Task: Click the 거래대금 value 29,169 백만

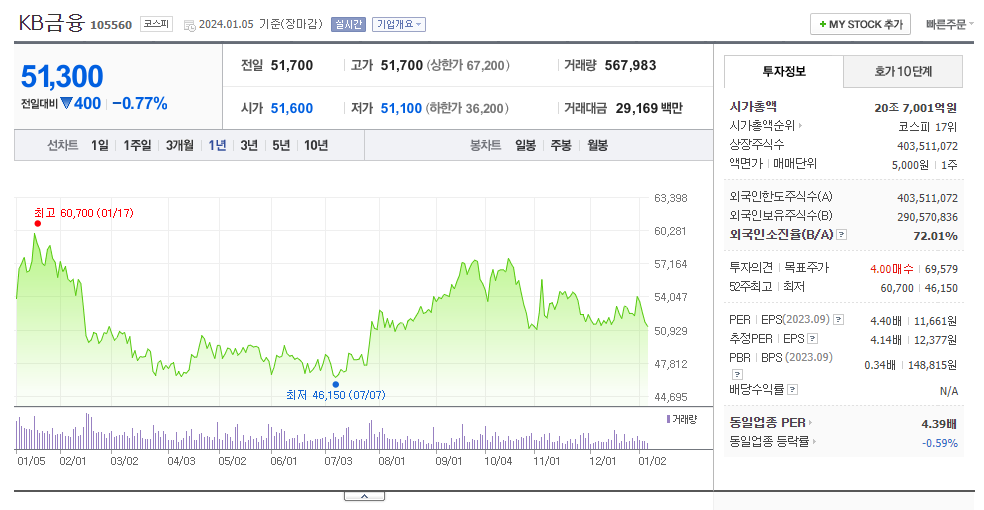Action: coord(649,109)
